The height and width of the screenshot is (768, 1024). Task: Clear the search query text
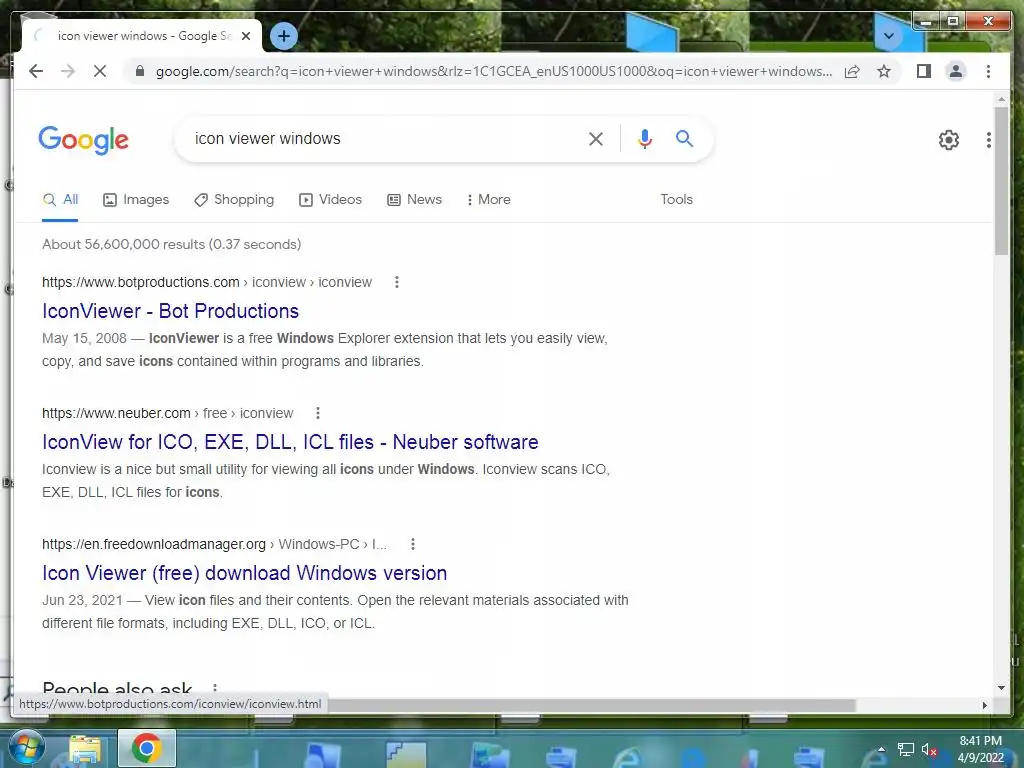click(595, 138)
